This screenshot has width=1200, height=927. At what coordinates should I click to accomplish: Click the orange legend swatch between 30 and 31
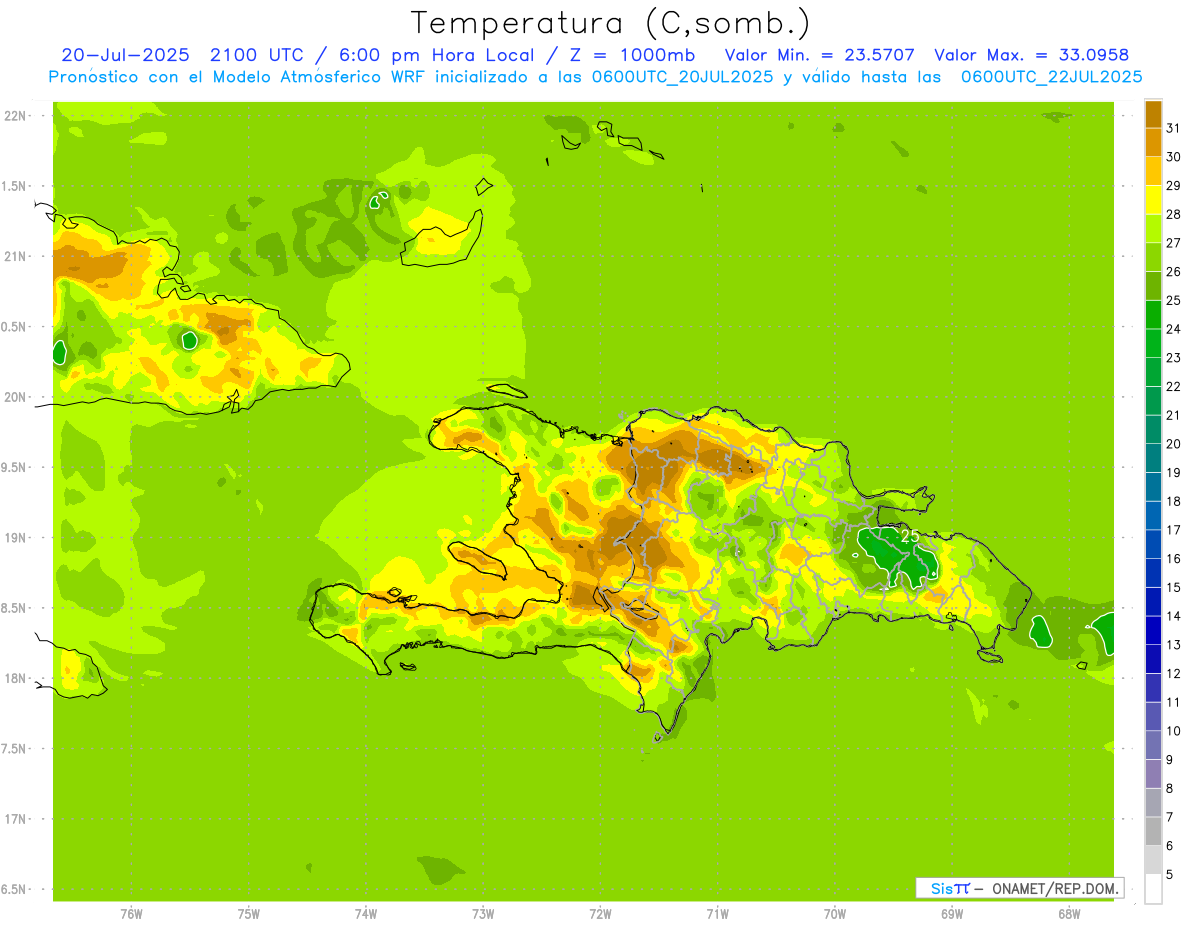click(1153, 142)
